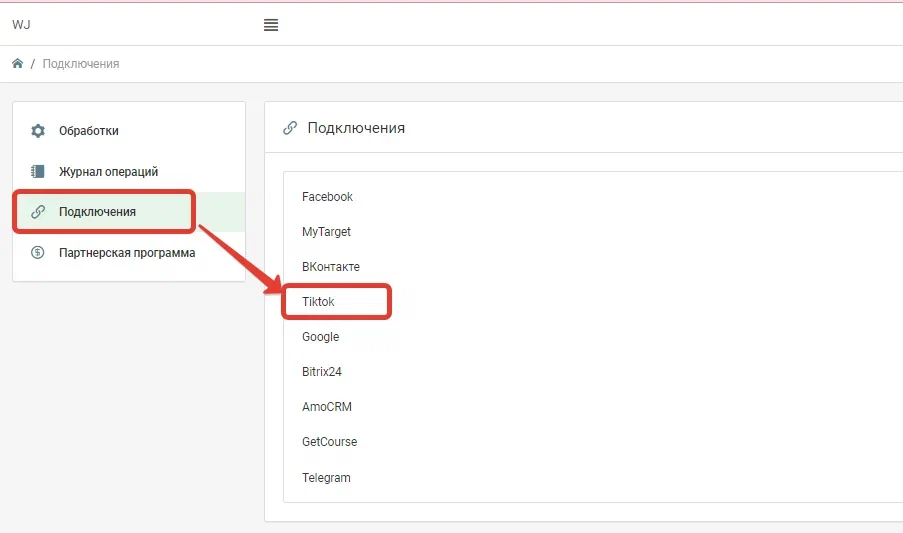The width and height of the screenshot is (903, 533).
Task: Open ВКонтакте connection
Action: [331, 266]
